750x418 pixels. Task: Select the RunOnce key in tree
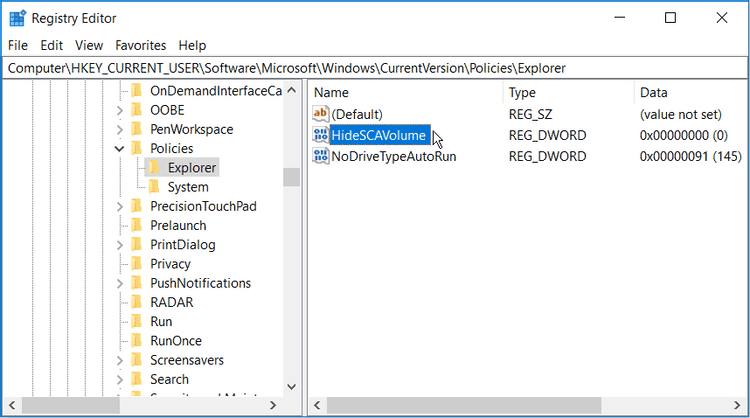(175, 341)
